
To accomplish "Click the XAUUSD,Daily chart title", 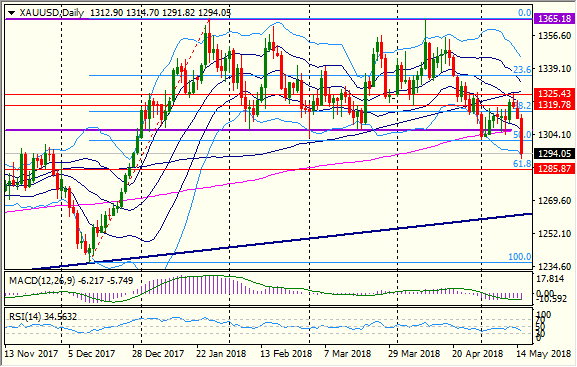I will (x=52, y=13).
